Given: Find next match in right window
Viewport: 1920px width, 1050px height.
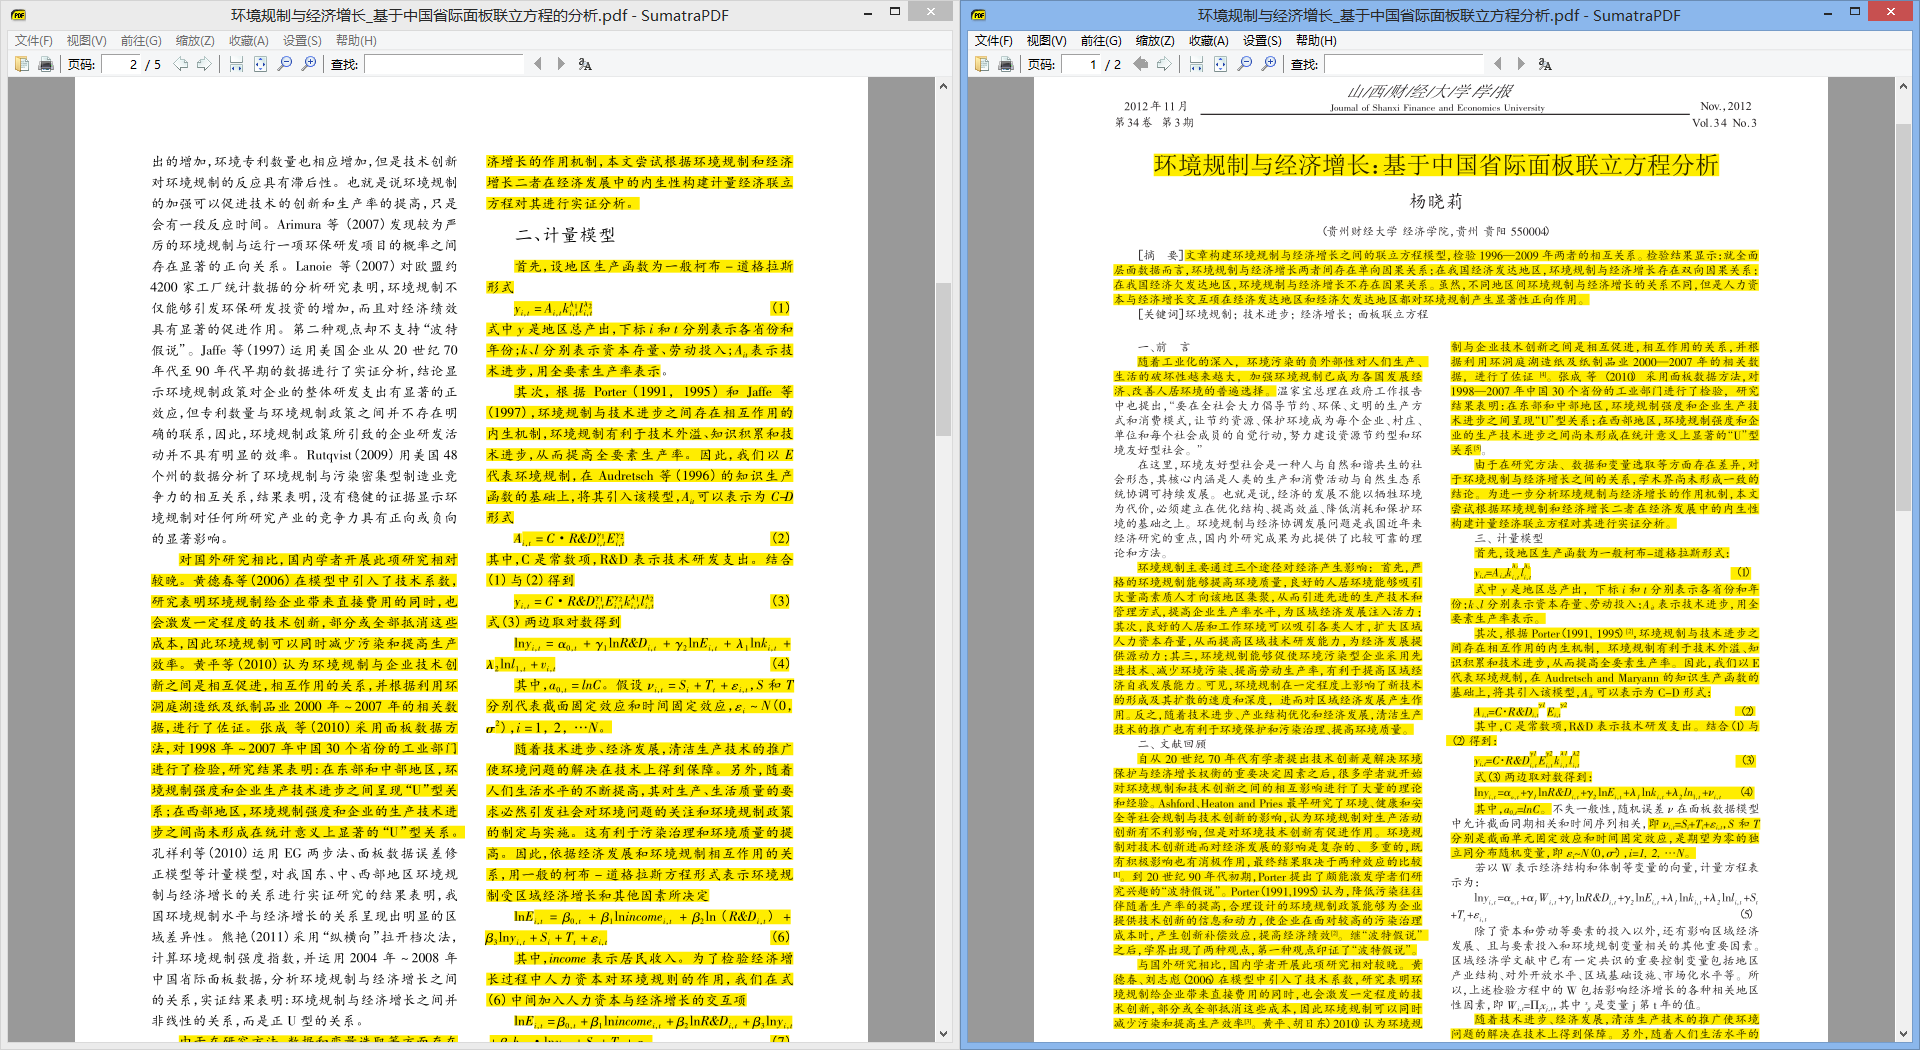Looking at the screenshot, I should coord(1521,64).
